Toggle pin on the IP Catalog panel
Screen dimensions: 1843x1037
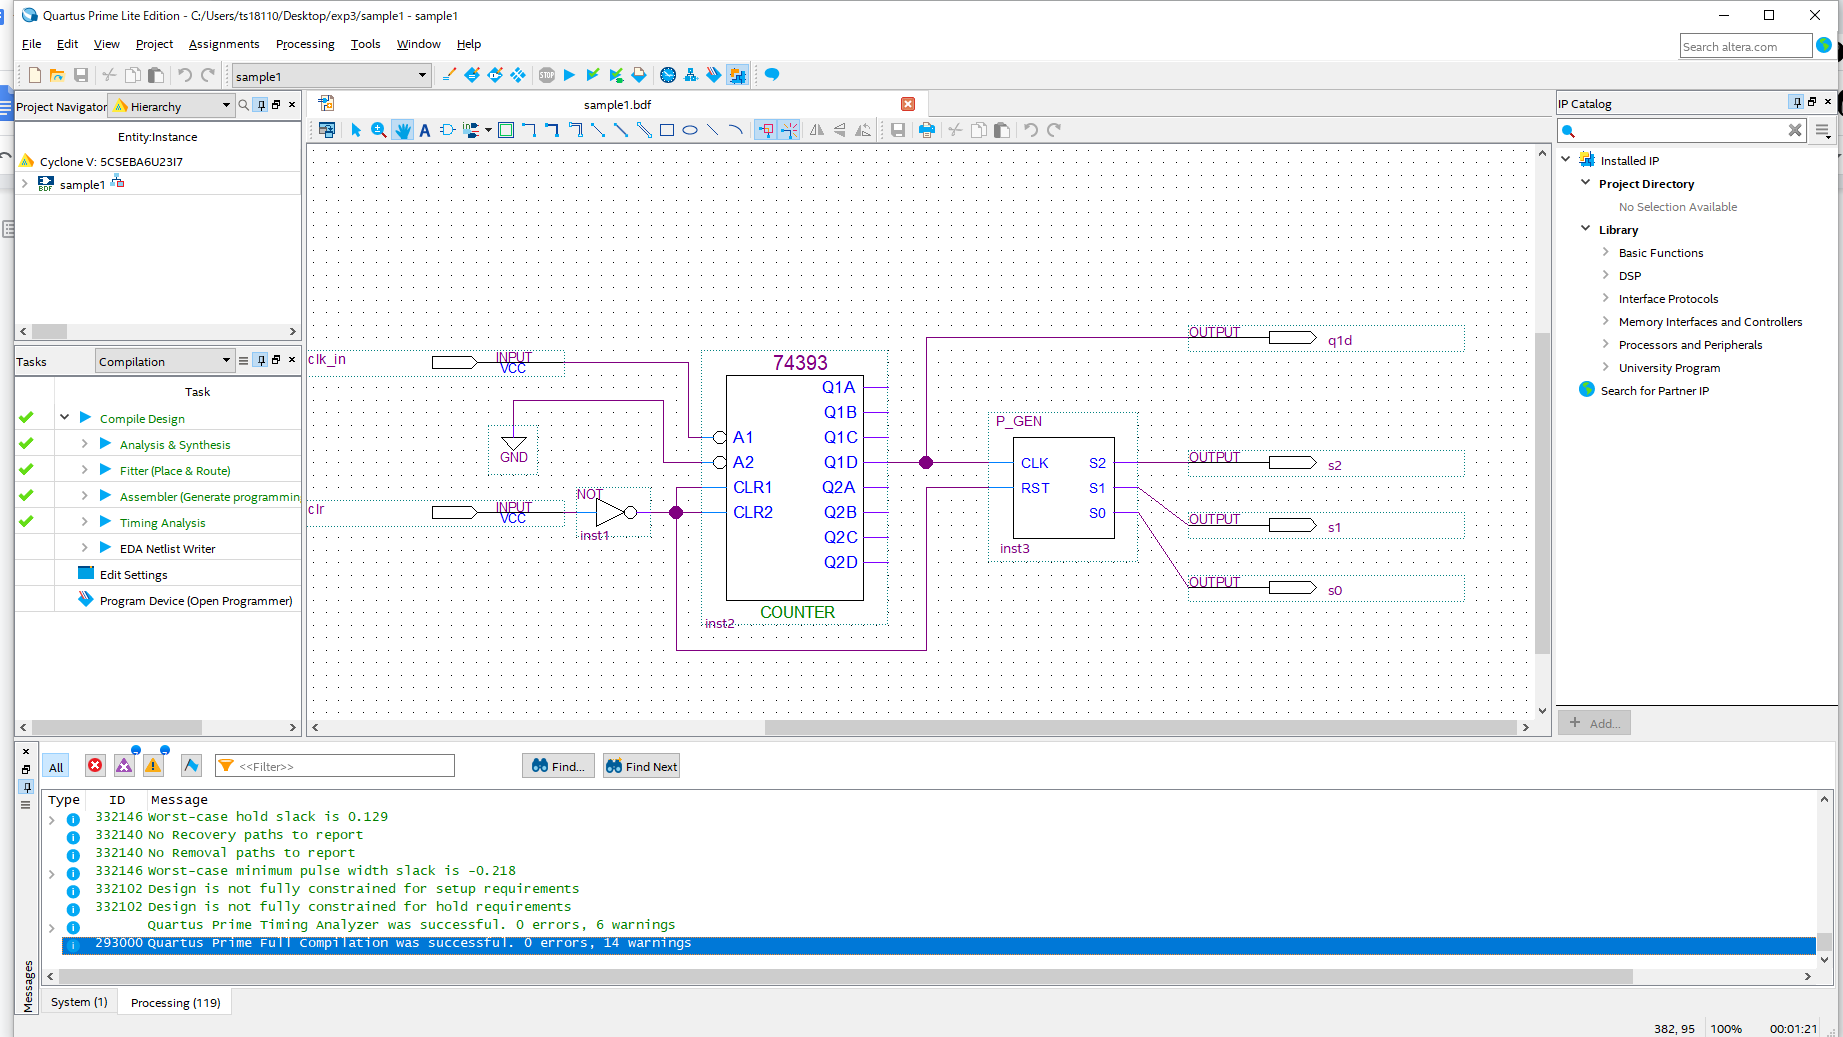[1797, 102]
